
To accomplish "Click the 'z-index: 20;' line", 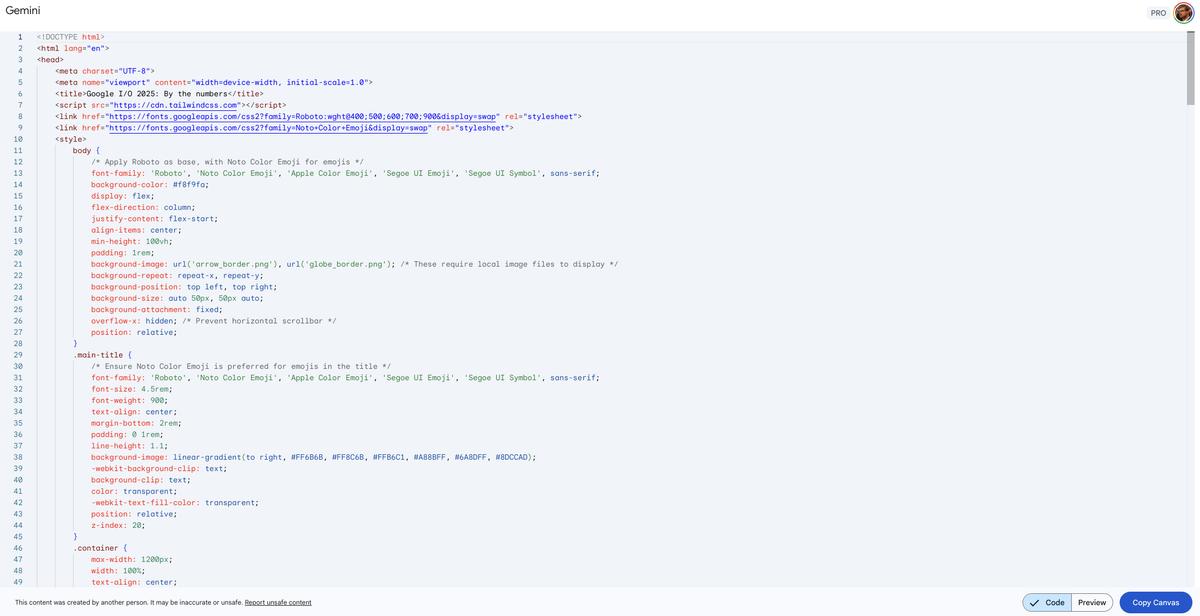I will [x=117, y=525].
